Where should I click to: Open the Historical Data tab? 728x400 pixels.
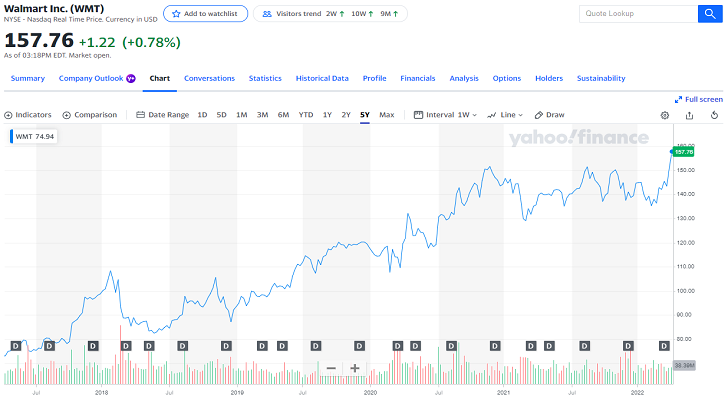point(322,78)
